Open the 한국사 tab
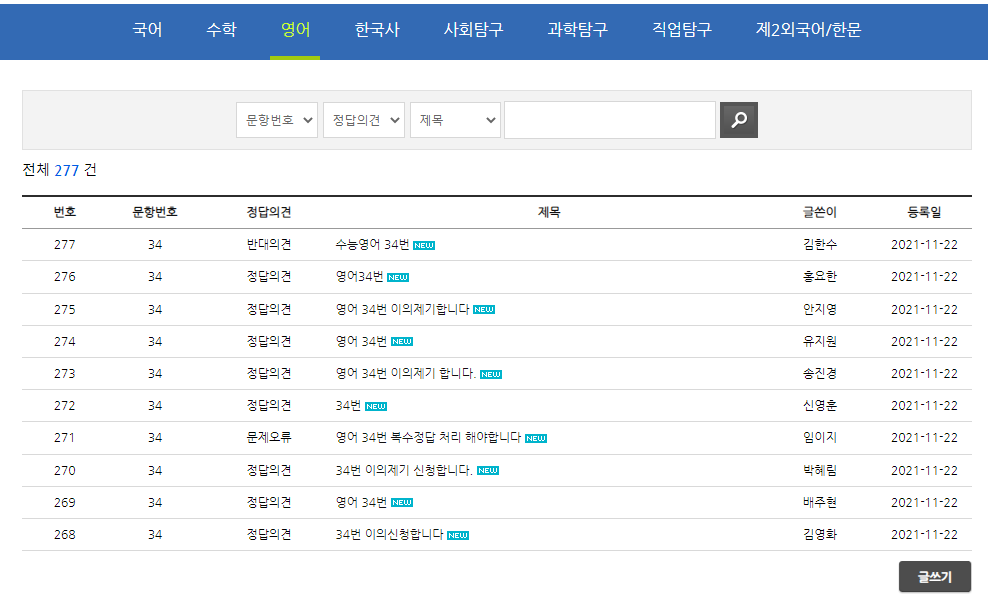988x606 pixels. coord(377,30)
